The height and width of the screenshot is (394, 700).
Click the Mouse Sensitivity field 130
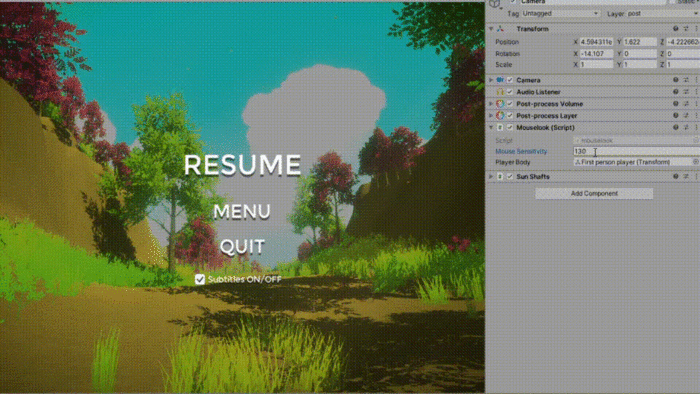[x=636, y=151]
